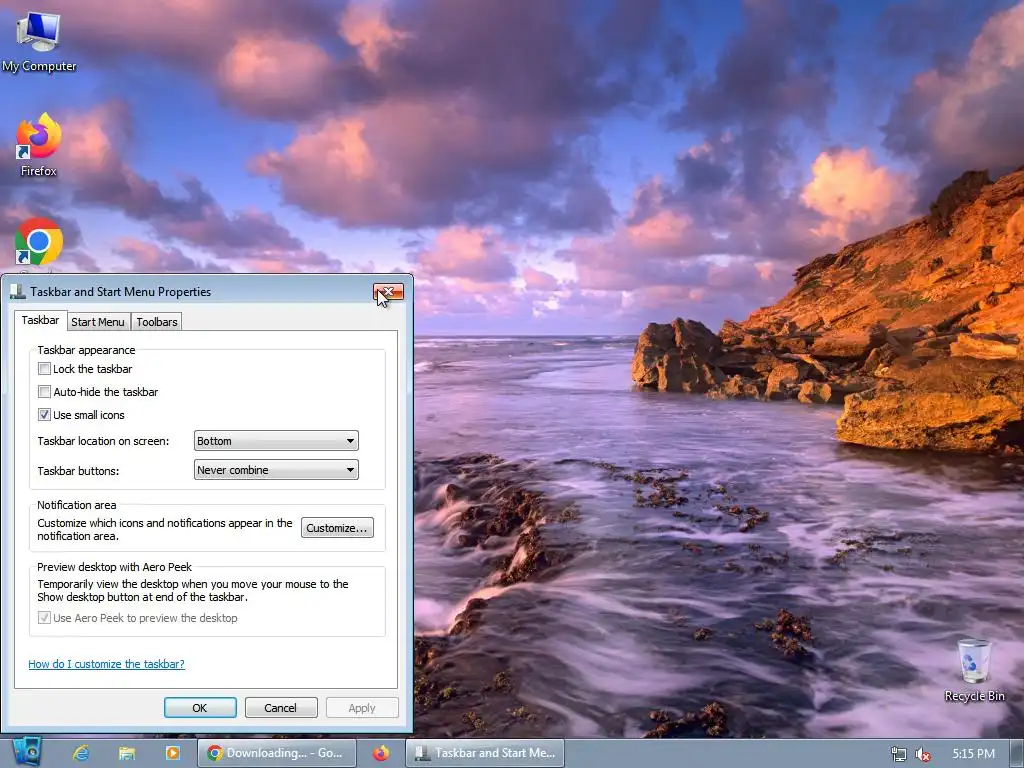The height and width of the screenshot is (768, 1024).
Task: Click Taskbar location on screen label
Action: coord(103,441)
